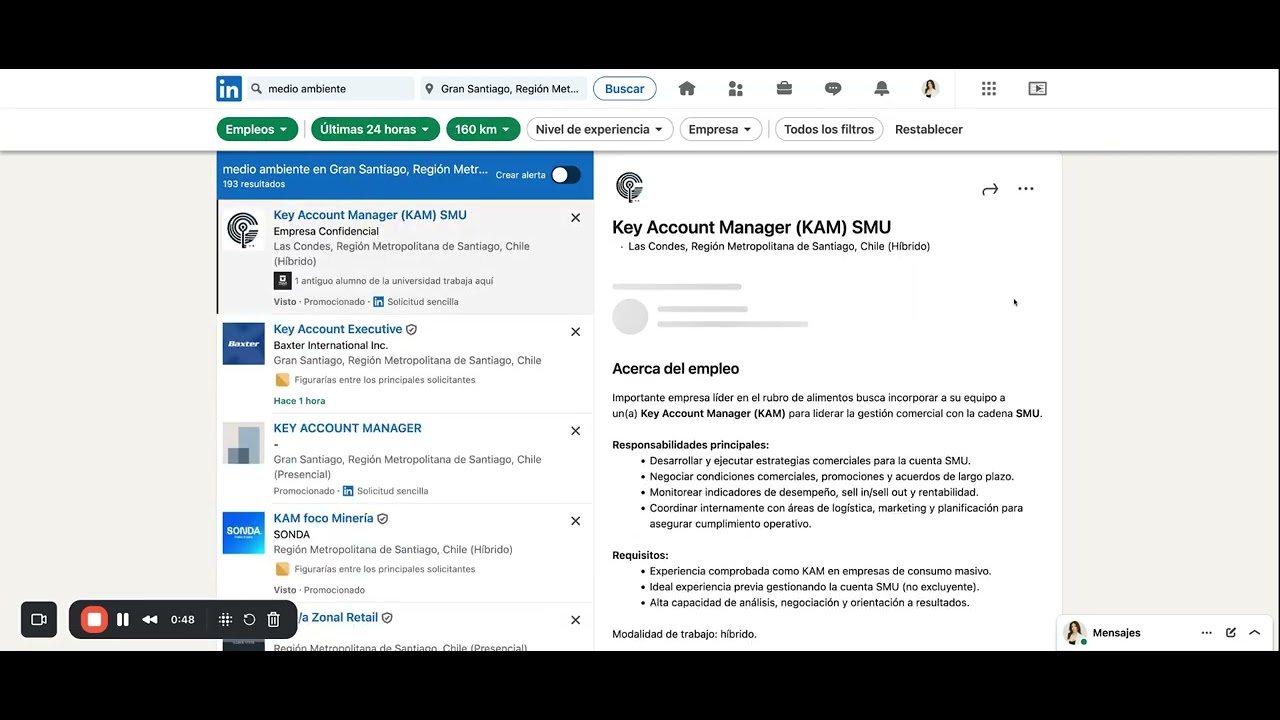Click Restablecer to reset filters
1280x720 pixels.
click(x=929, y=129)
